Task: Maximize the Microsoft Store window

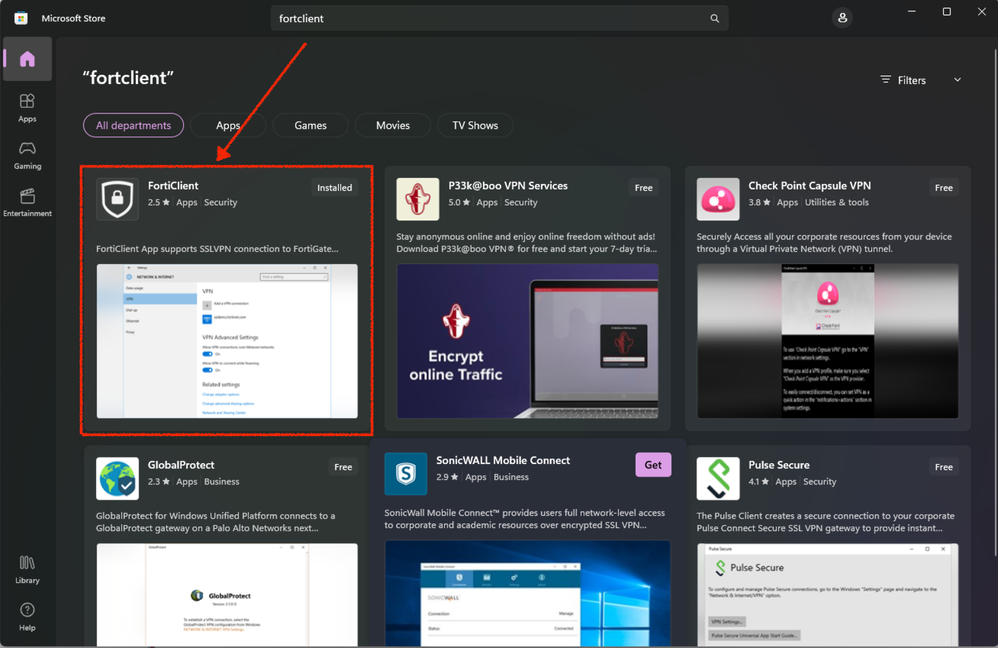Action: (946, 12)
